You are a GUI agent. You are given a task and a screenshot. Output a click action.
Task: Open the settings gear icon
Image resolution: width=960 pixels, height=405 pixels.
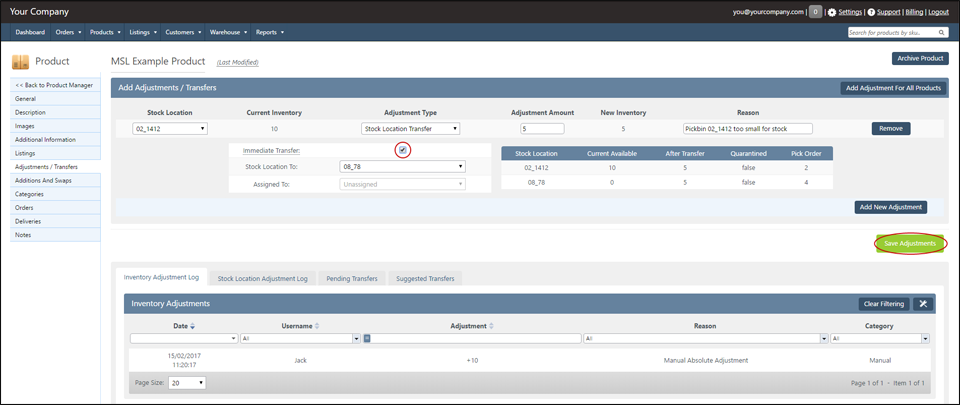[x=832, y=12]
